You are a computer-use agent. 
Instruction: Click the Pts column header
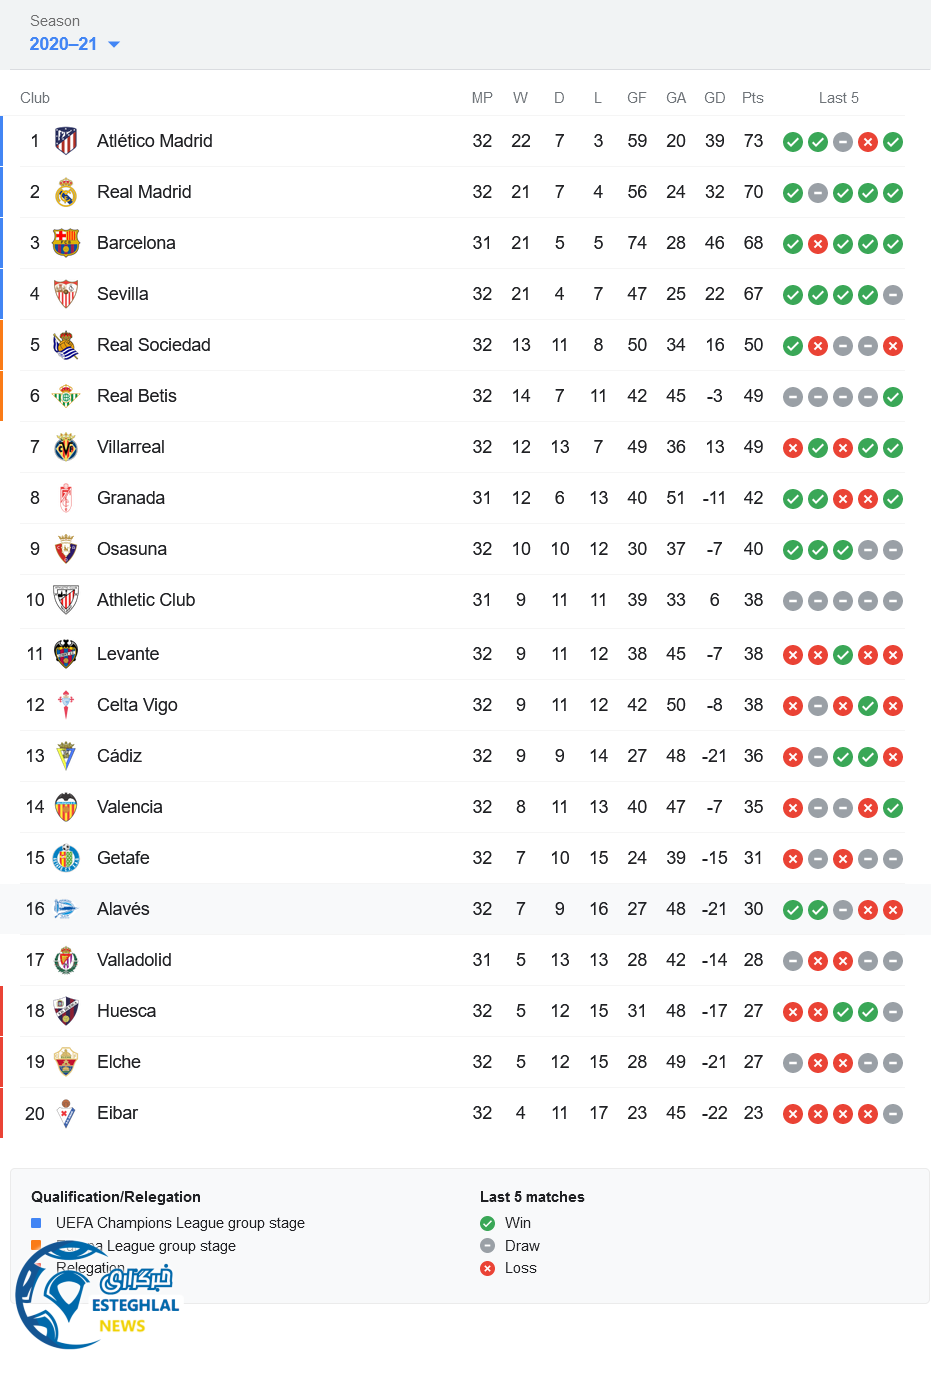[753, 98]
